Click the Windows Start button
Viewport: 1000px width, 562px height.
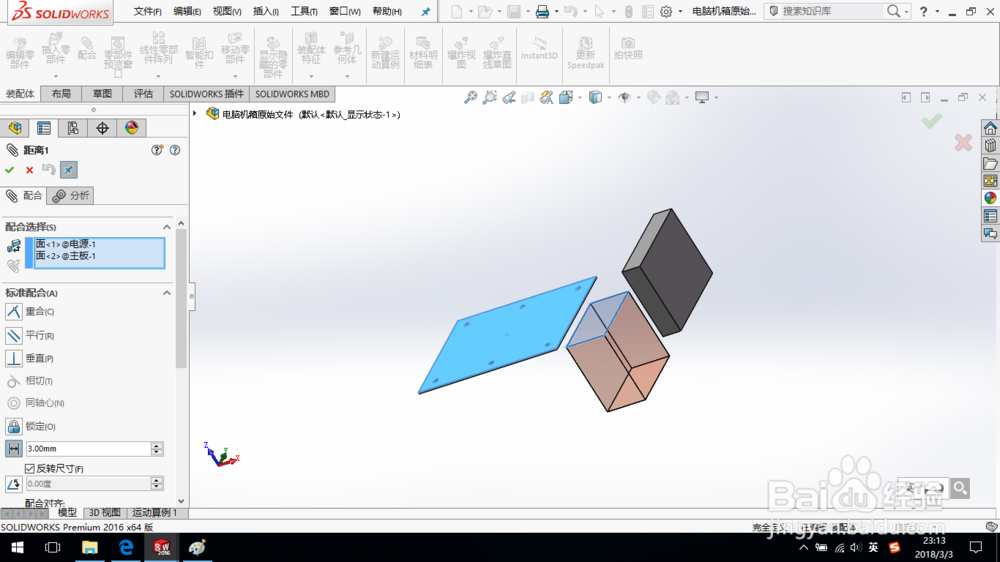point(17,547)
